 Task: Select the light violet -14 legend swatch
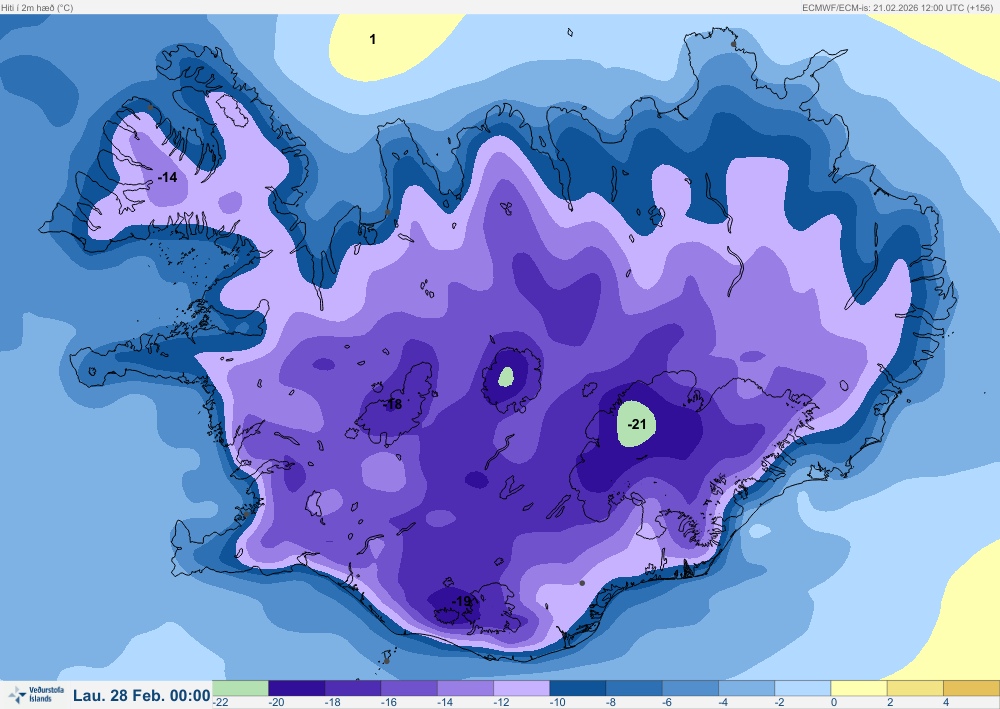[x=466, y=688]
